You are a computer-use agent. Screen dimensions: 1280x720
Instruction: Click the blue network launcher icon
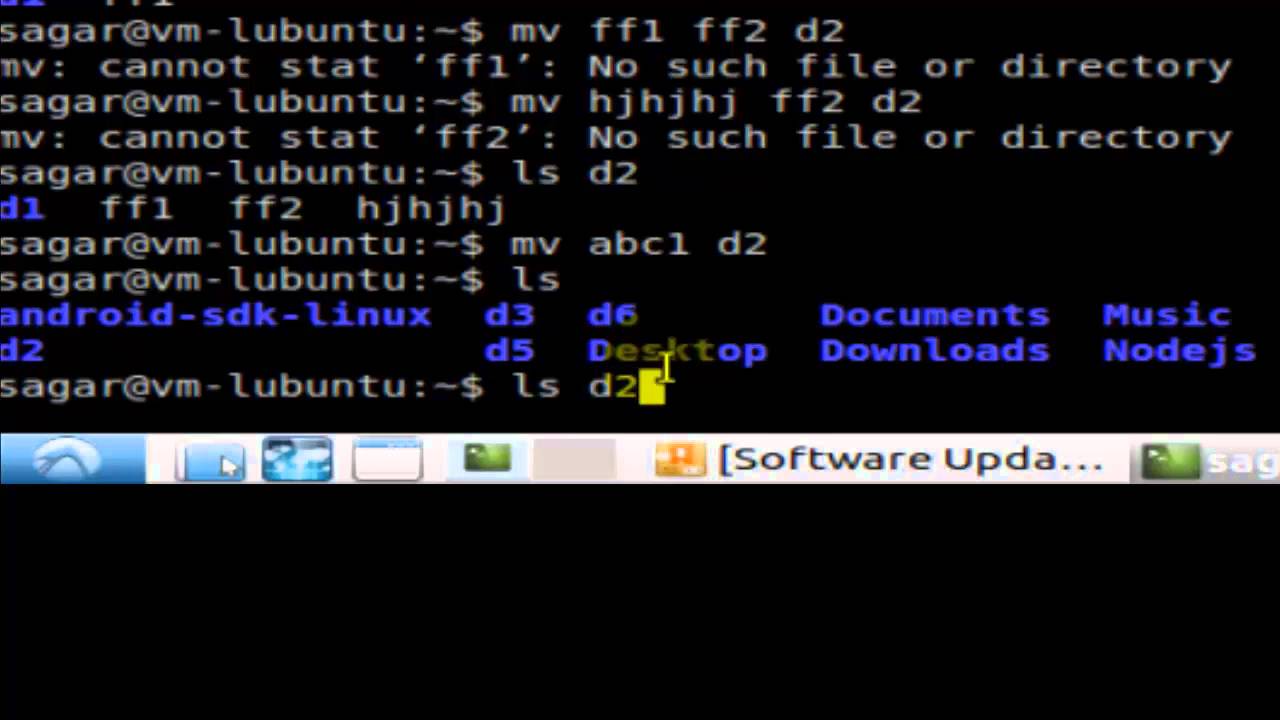pyautogui.click(x=297, y=460)
